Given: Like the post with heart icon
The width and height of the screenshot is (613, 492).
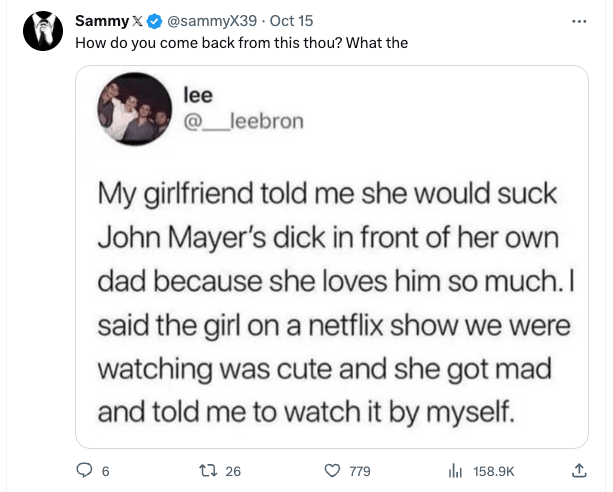Looking at the screenshot, I should (332, 470).
